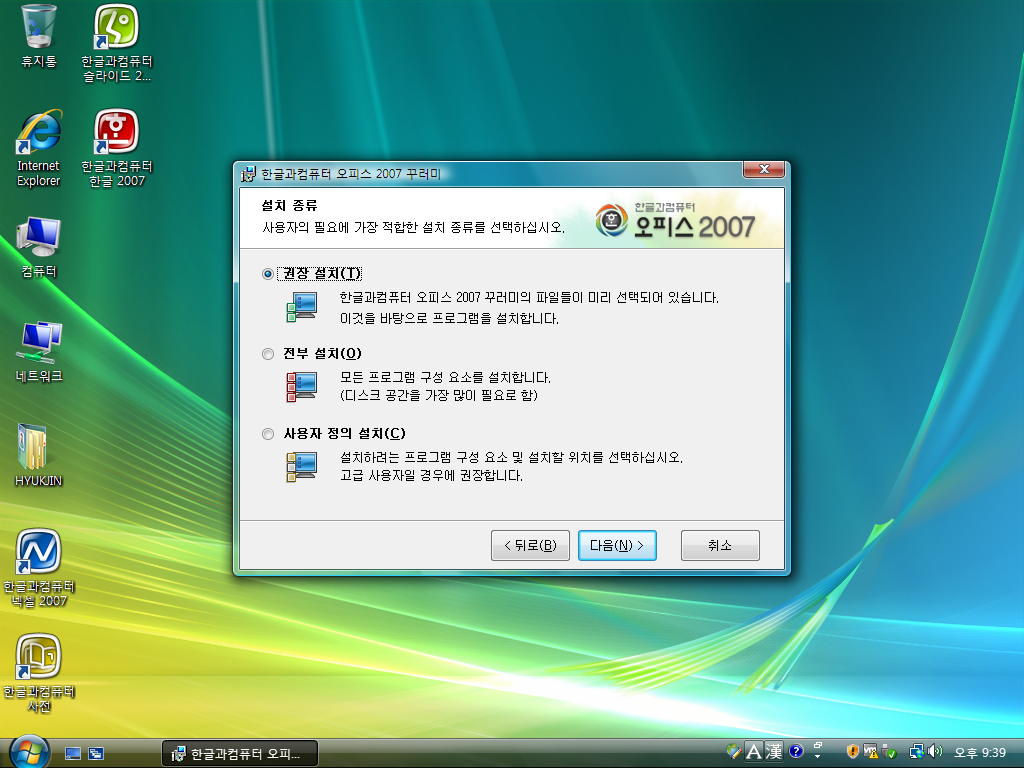Click the text 이것을 바탕으로 프로그램을 설치합니다.

[449, 319]
